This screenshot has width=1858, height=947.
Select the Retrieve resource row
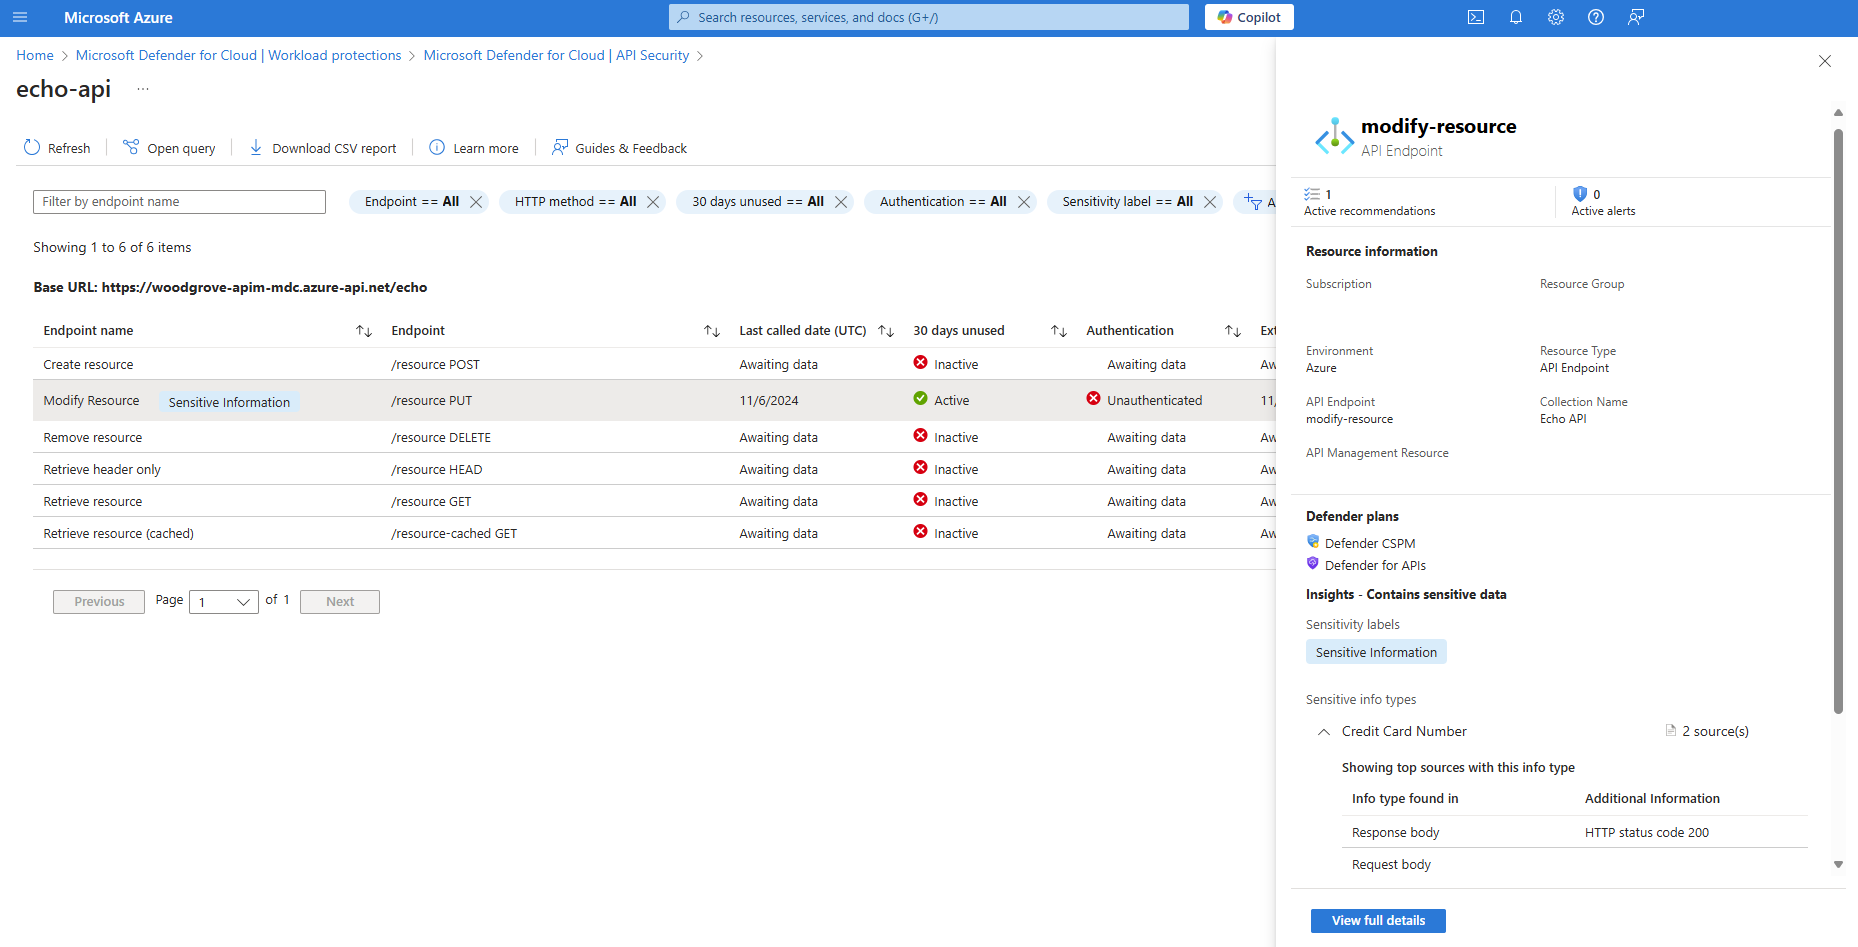pyautogui.click(x=654, y=502)
